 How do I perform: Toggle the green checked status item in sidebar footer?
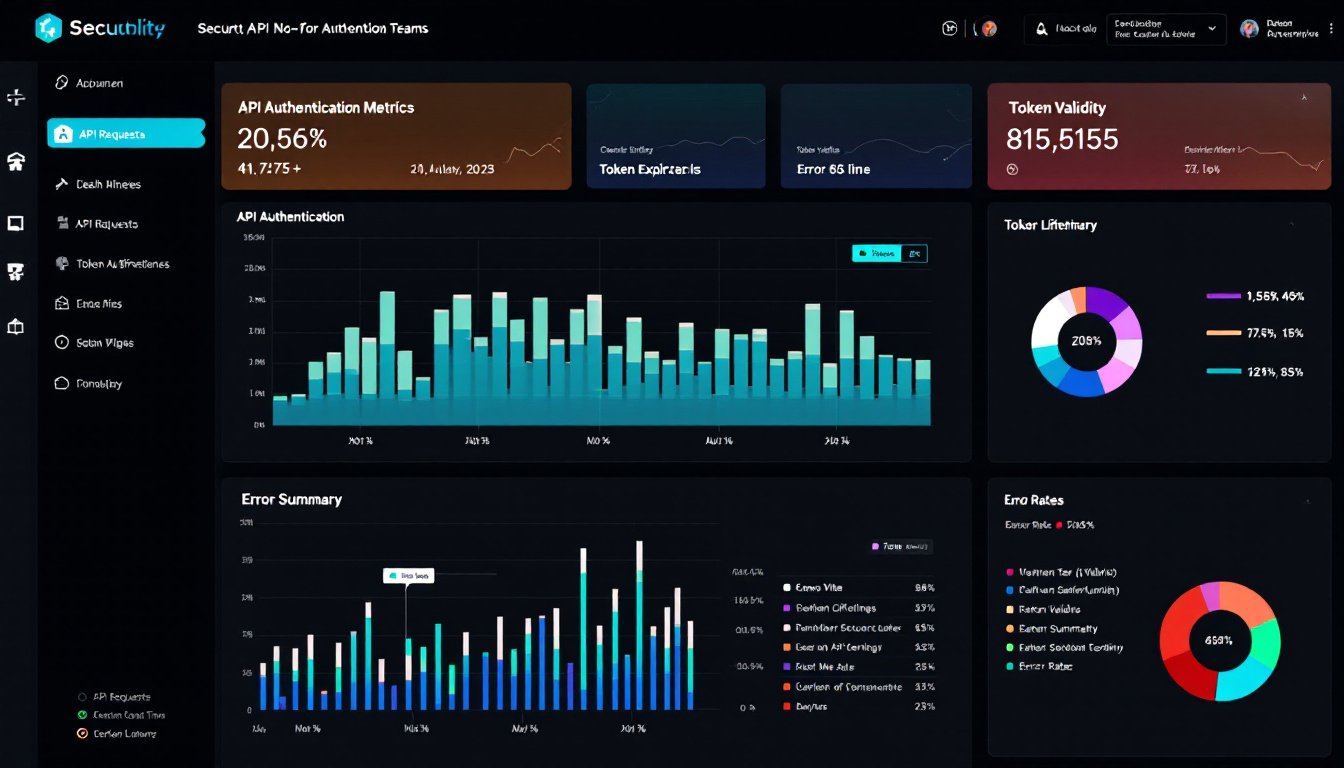(83, 715)
